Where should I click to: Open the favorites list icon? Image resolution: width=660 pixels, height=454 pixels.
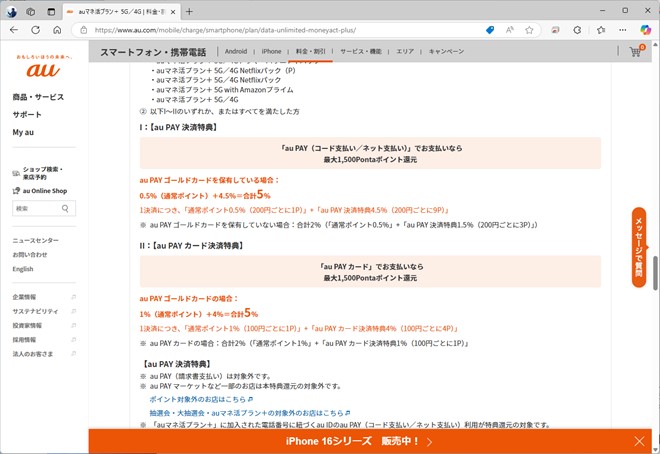601,30
